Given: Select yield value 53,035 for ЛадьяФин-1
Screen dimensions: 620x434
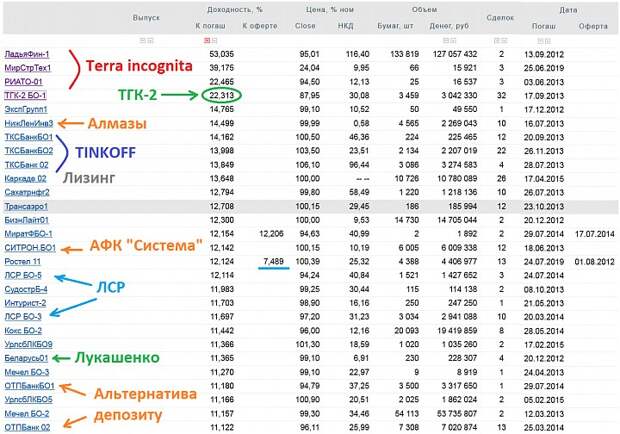Looking at the screenshot, I should [222, 54].
